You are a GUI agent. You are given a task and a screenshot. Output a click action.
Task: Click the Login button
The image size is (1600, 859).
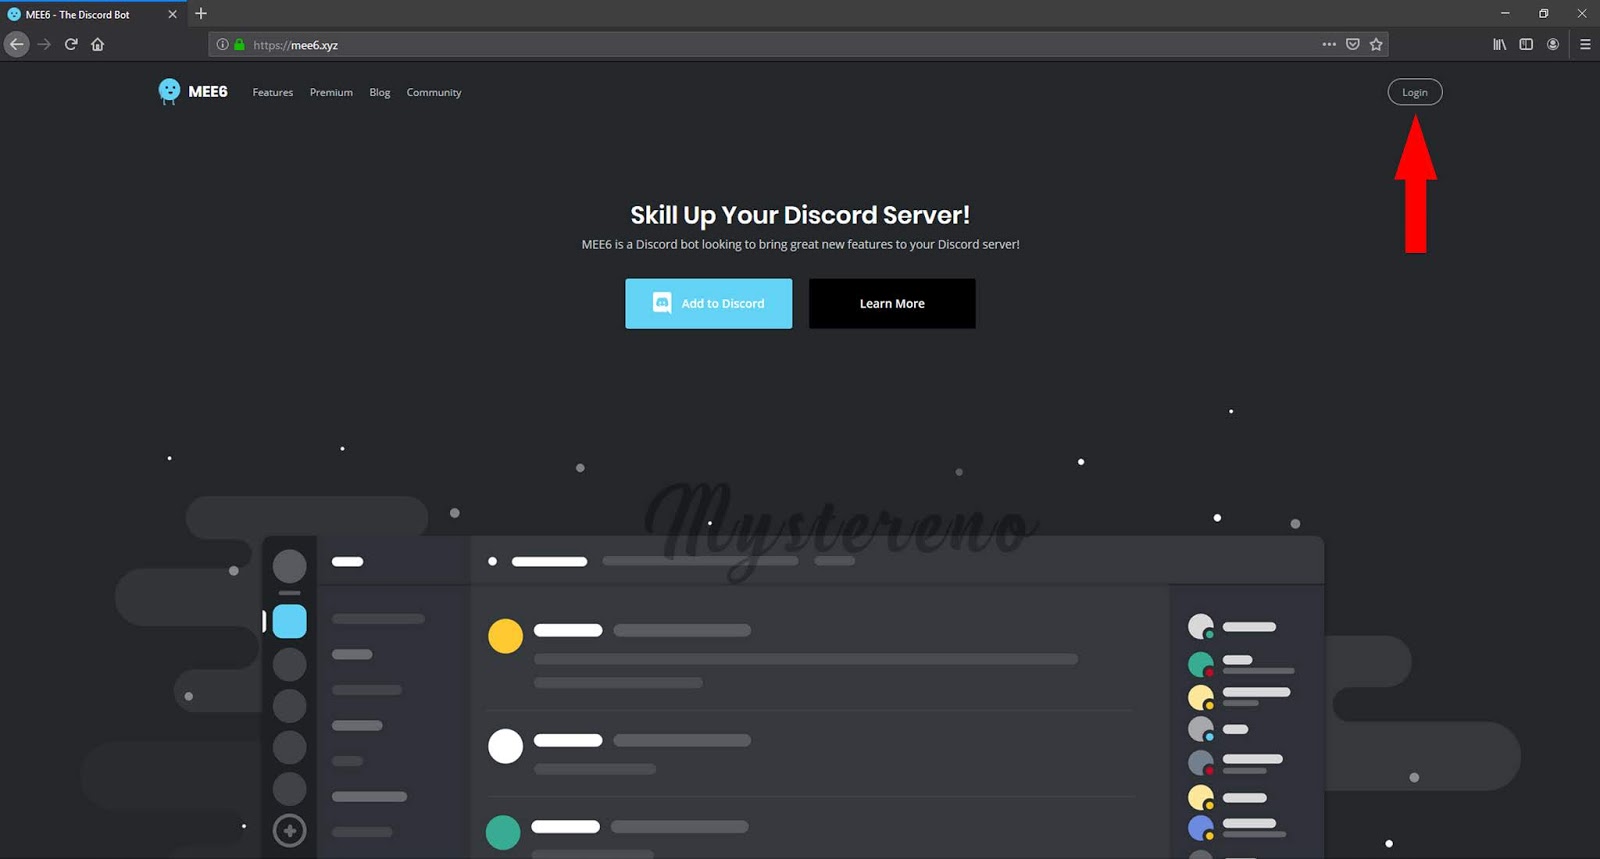coord(1415,92)
